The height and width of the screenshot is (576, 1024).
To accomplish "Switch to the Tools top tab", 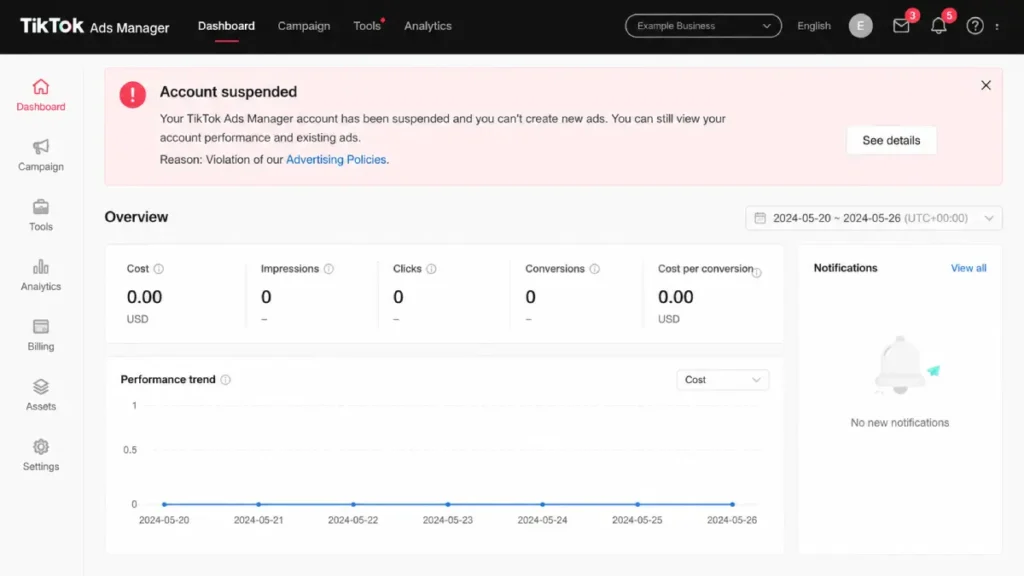I will (367, 26).
